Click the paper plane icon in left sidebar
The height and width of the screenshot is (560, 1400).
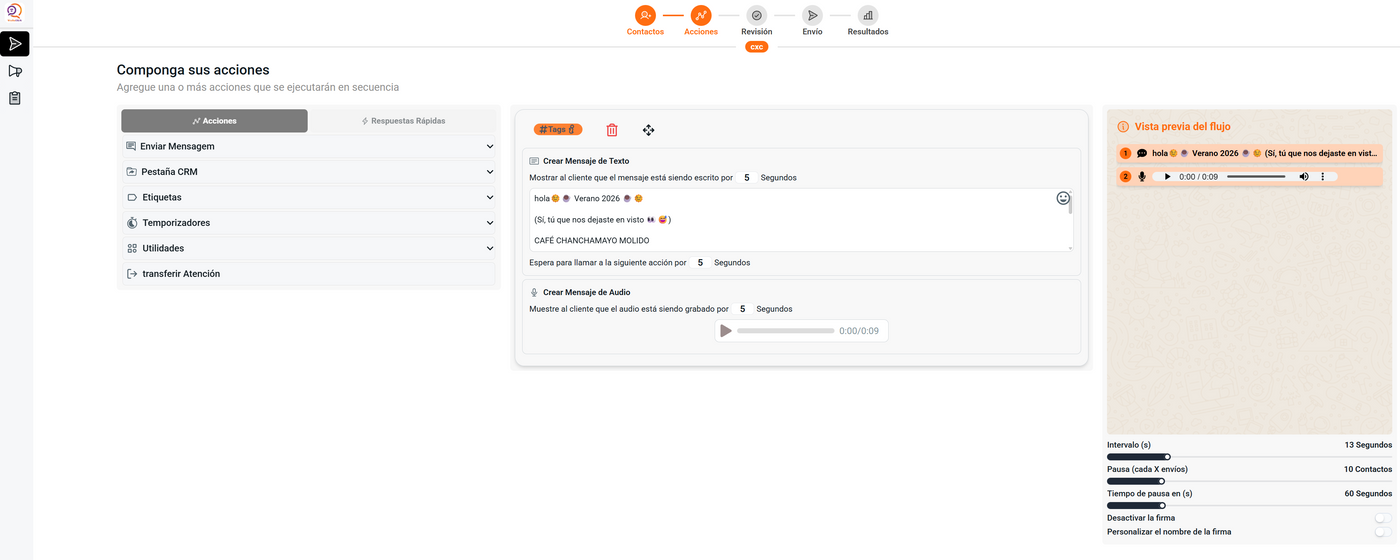pos(15,44)
